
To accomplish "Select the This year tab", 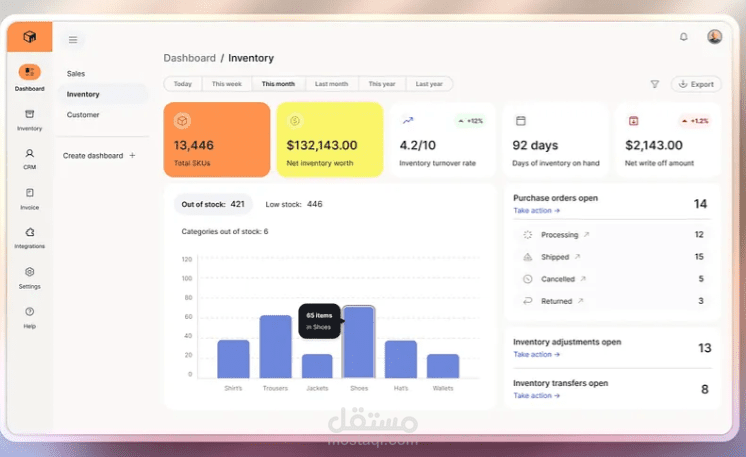I will pos(382,84).
